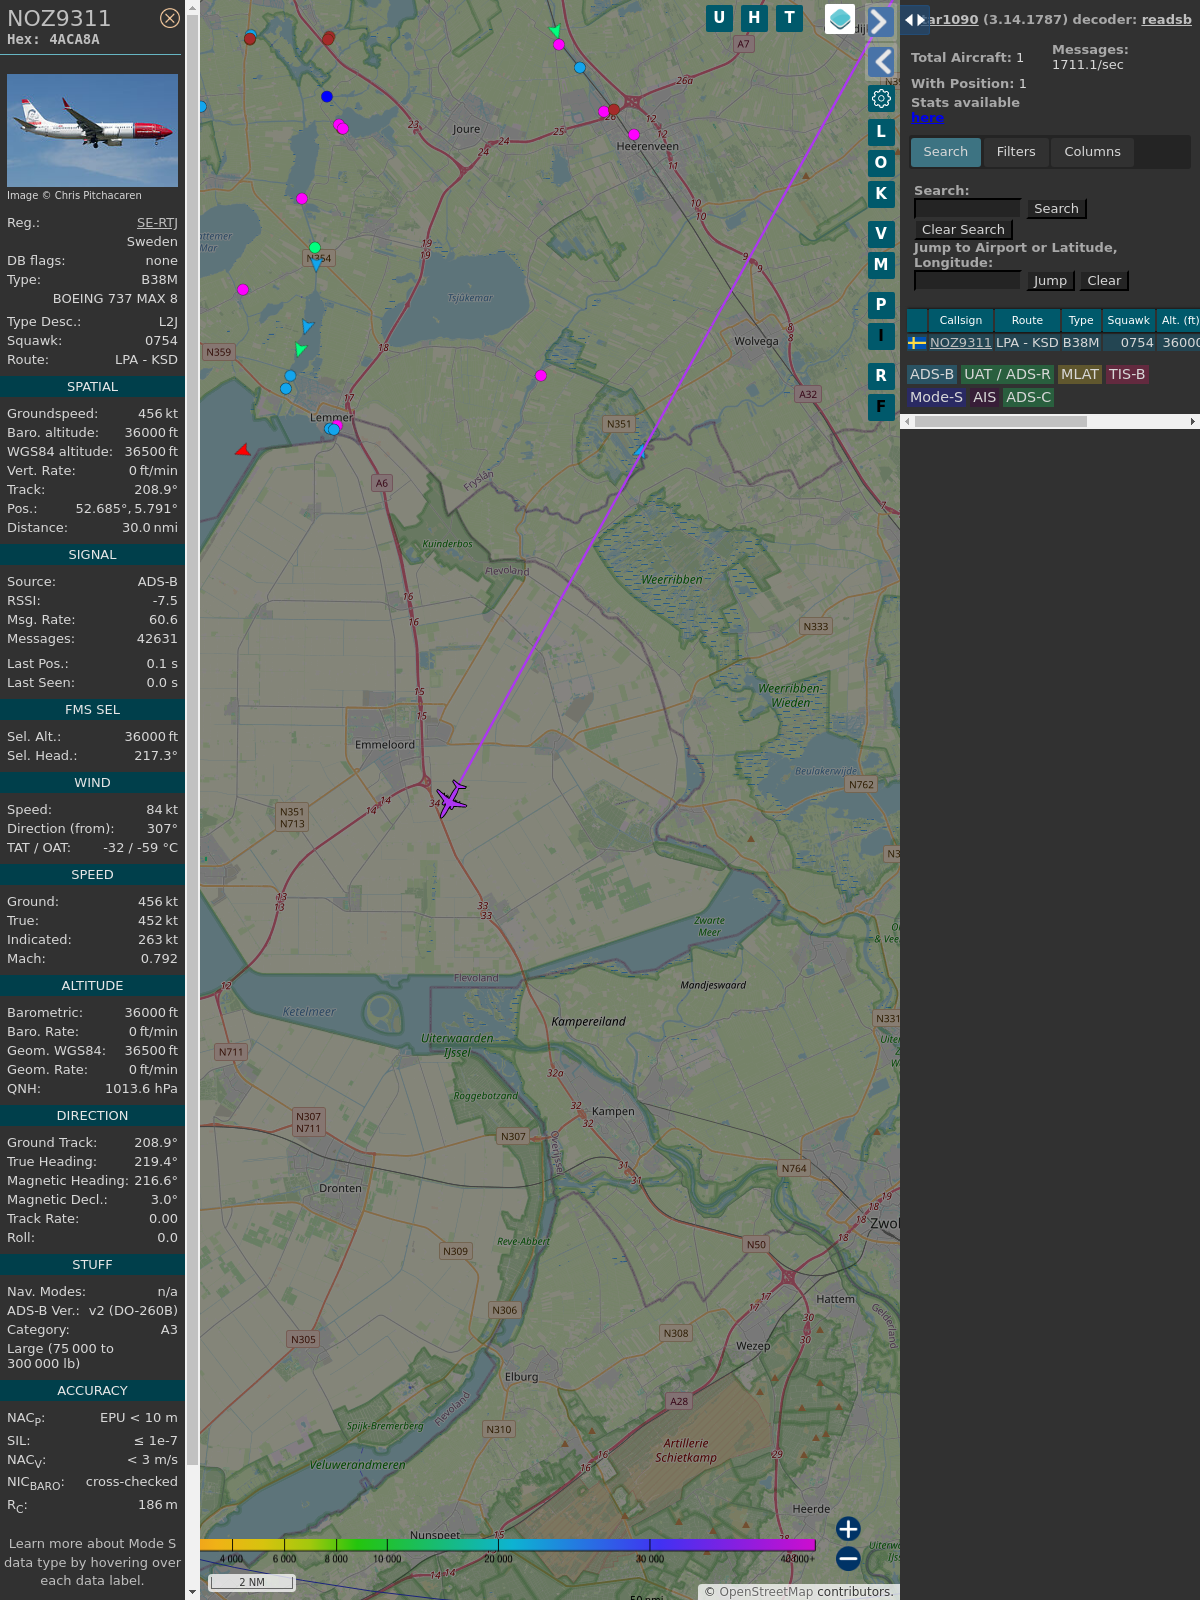Click the Clear Search button

pos(963,230)
